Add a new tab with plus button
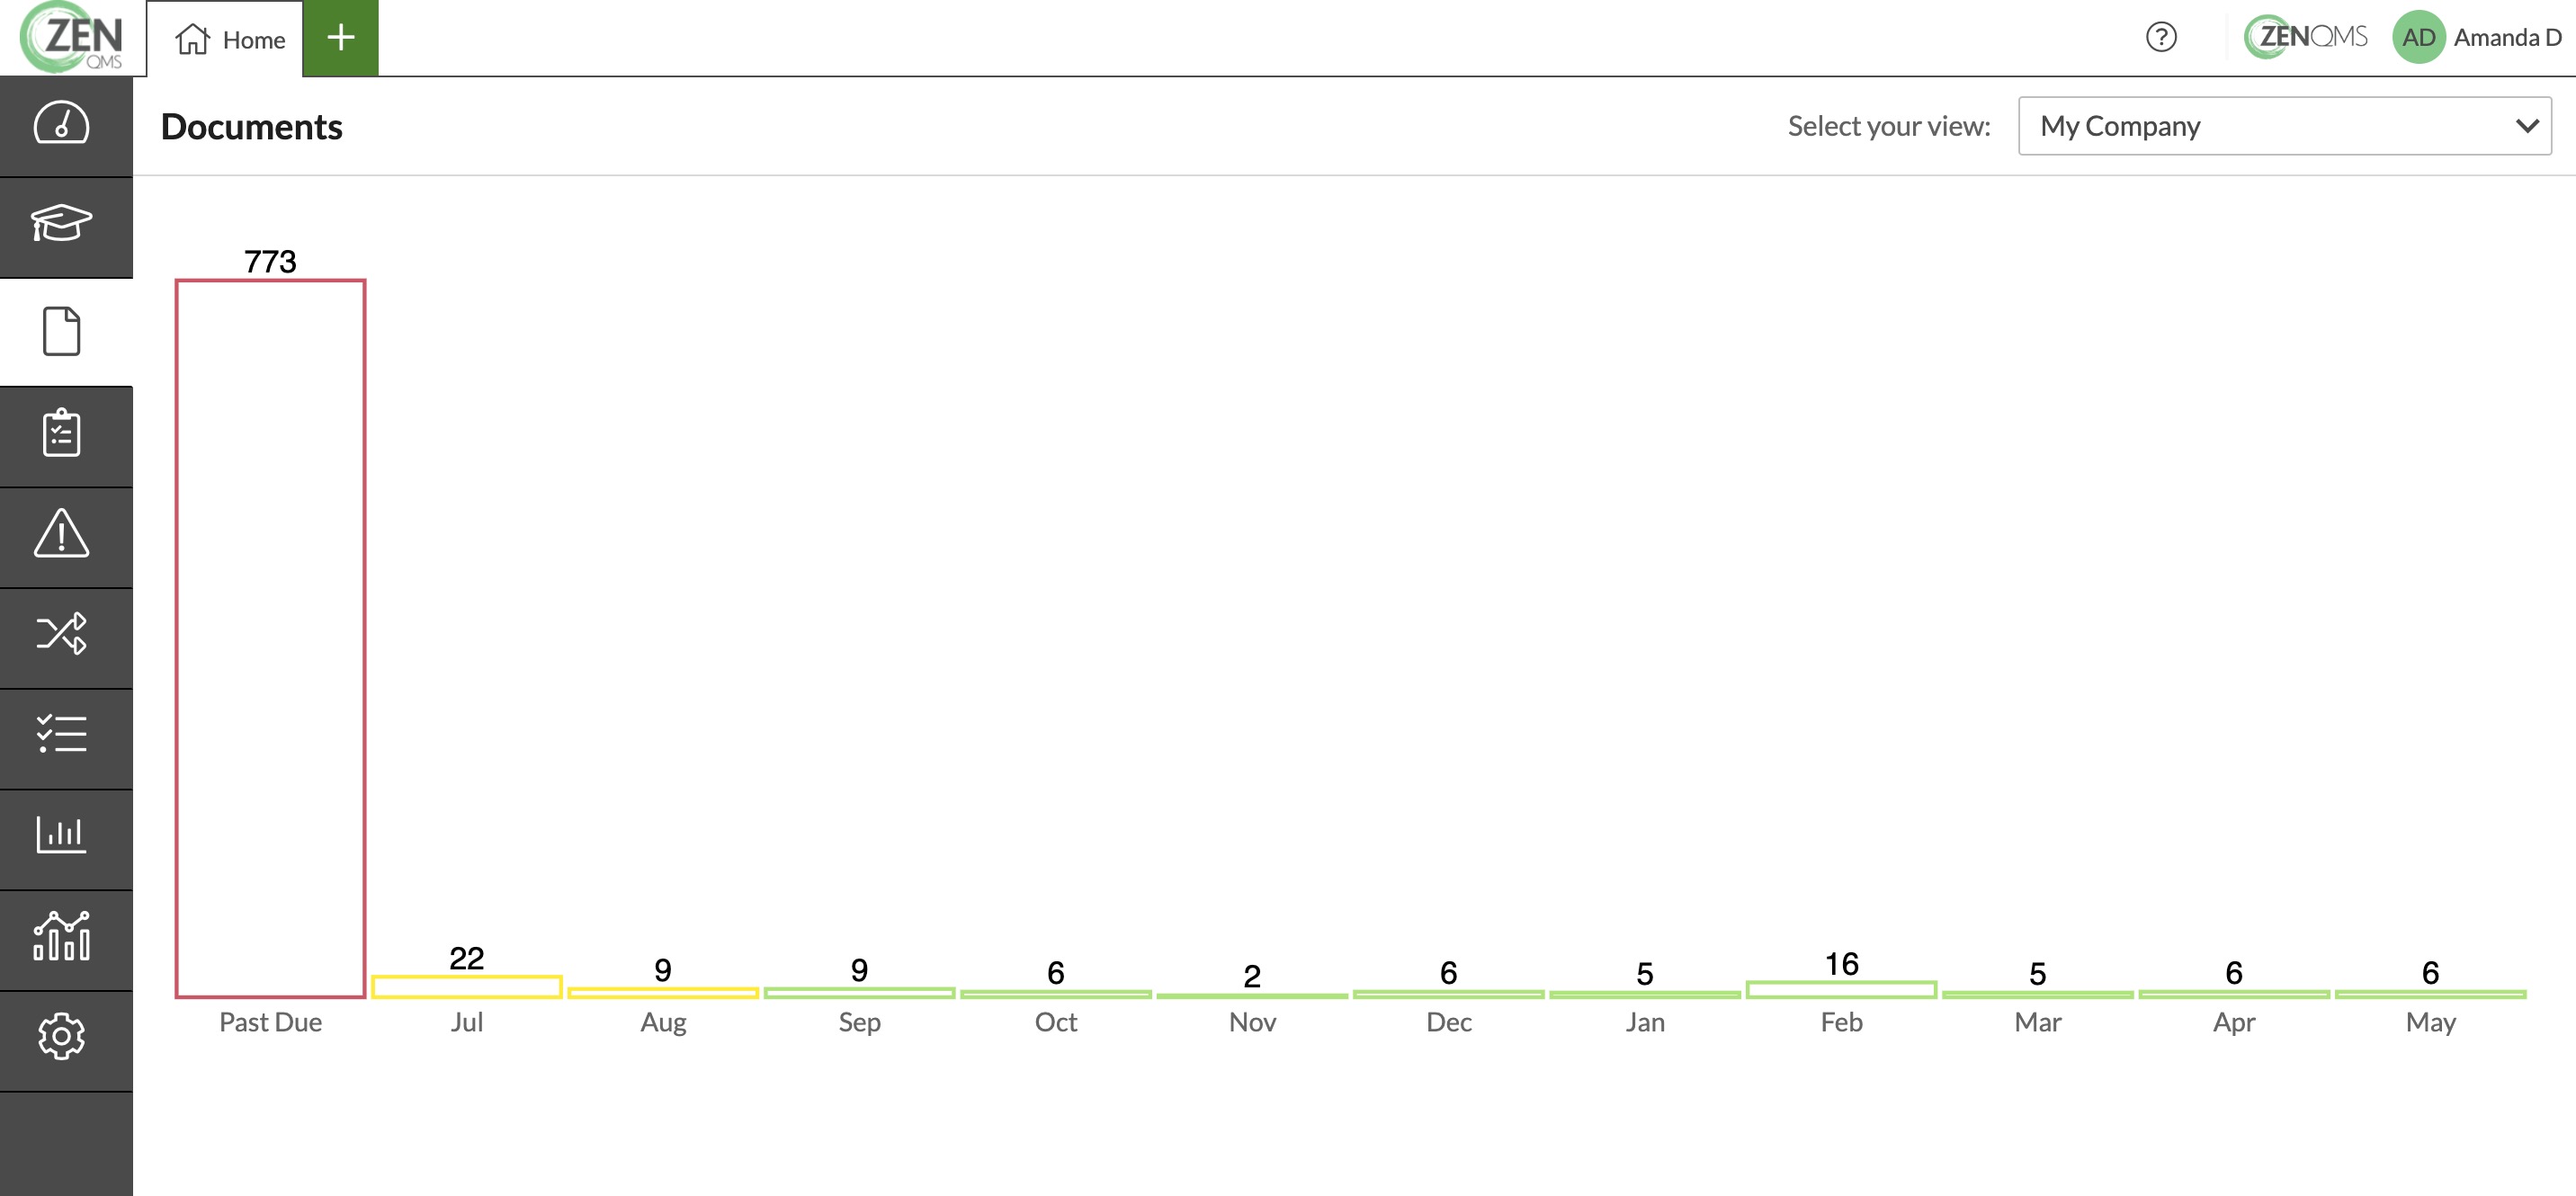The width and height of the screenshot is (2576, 1196). click(341, 38)
